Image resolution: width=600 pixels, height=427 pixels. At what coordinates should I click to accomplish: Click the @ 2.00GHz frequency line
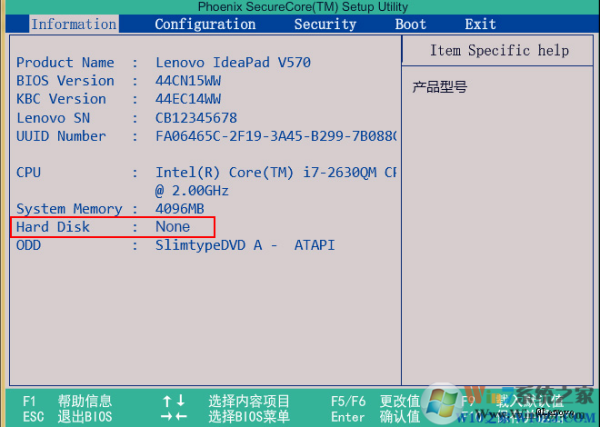pos(192,191)
